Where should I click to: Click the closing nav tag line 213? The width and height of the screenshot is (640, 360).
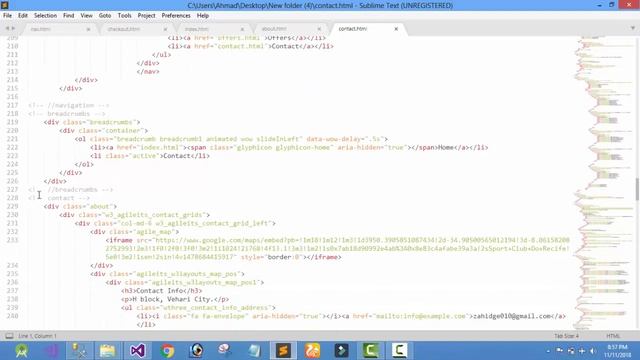[x=148, y=71]
